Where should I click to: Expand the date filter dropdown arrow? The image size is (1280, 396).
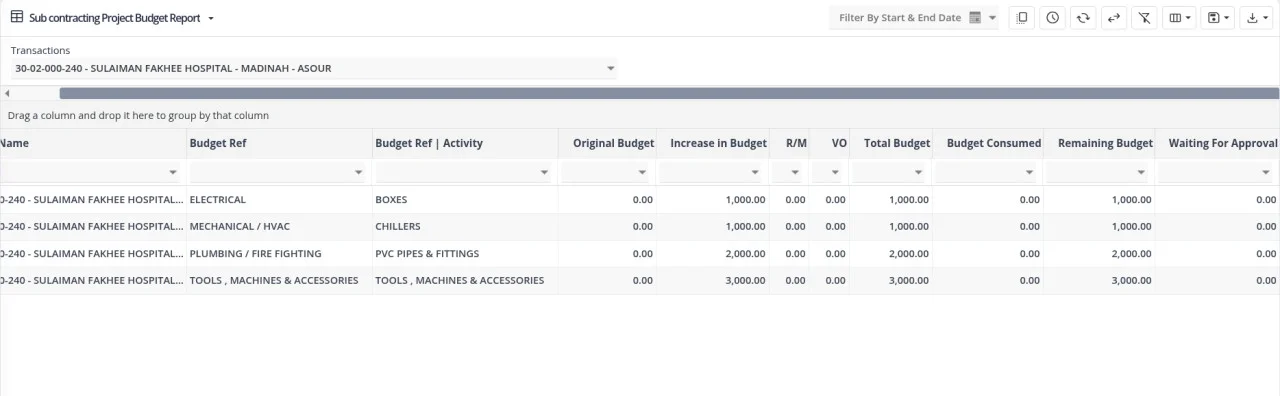point(992,18)
